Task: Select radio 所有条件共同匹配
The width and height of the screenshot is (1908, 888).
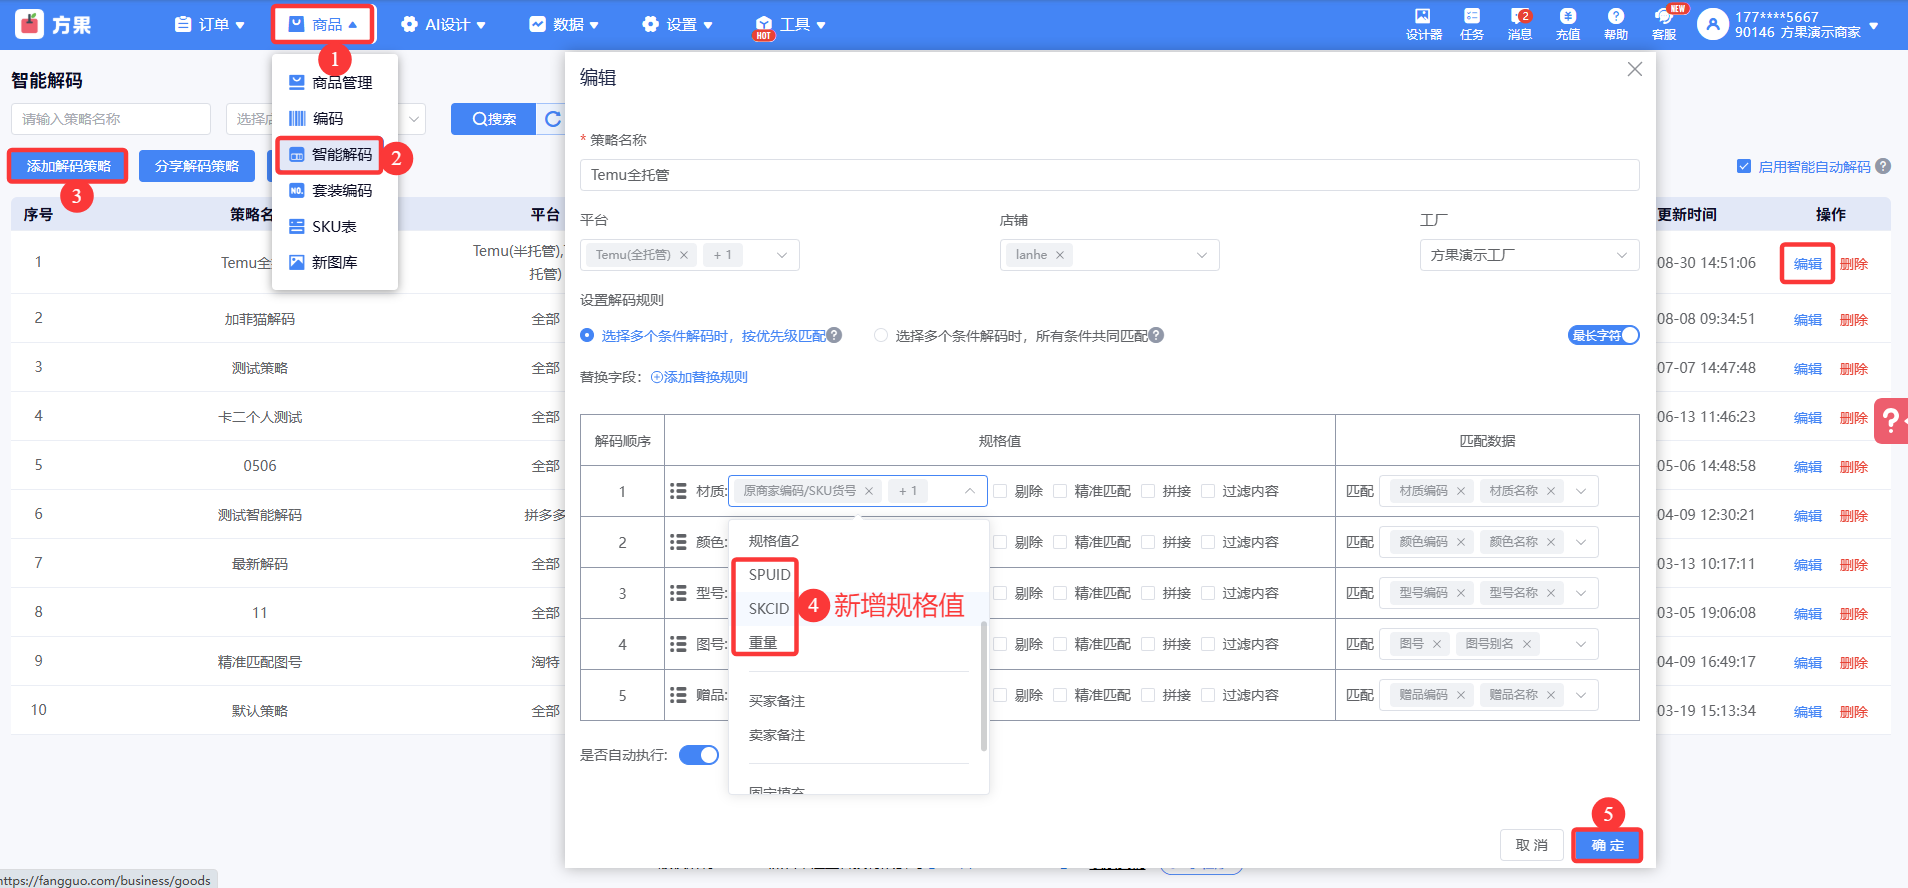Action: [x=880, y=336]
